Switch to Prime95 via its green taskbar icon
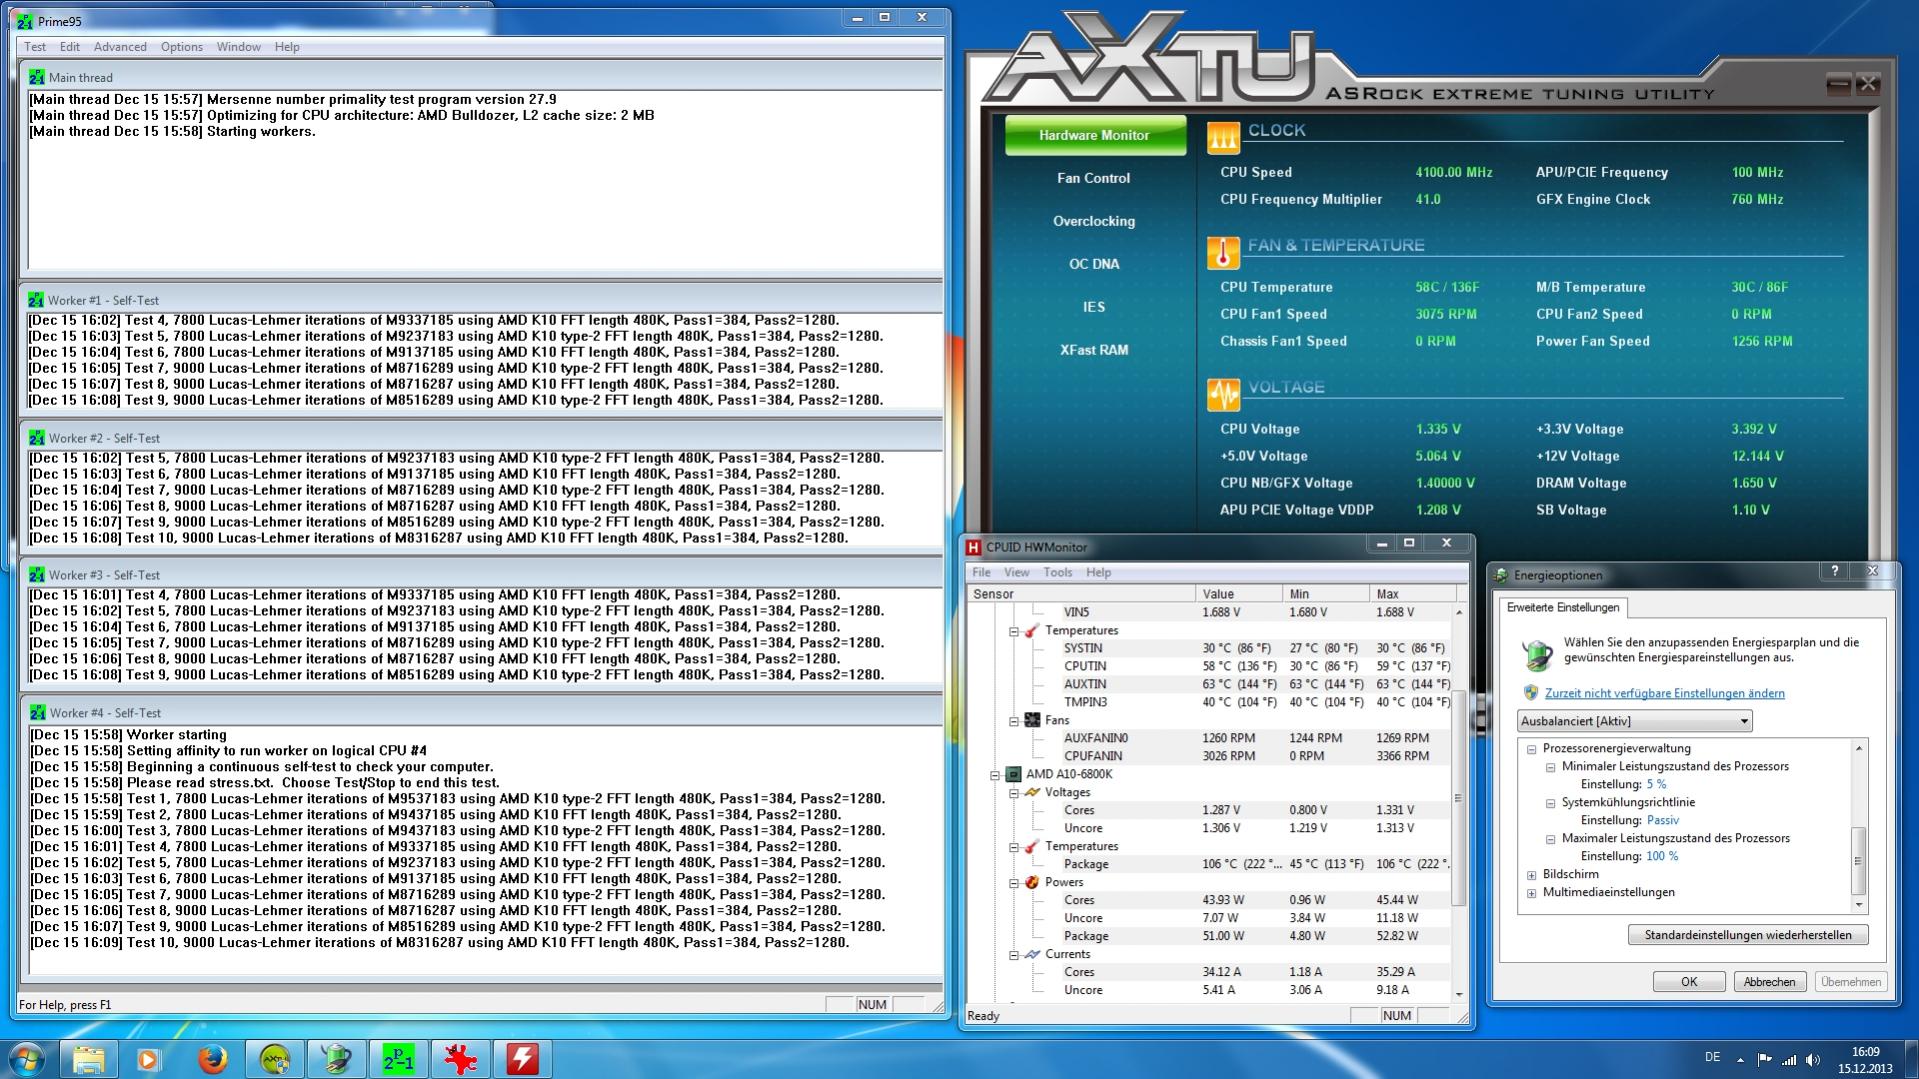The image size is (1919, 1079). tap(398, 1059)
